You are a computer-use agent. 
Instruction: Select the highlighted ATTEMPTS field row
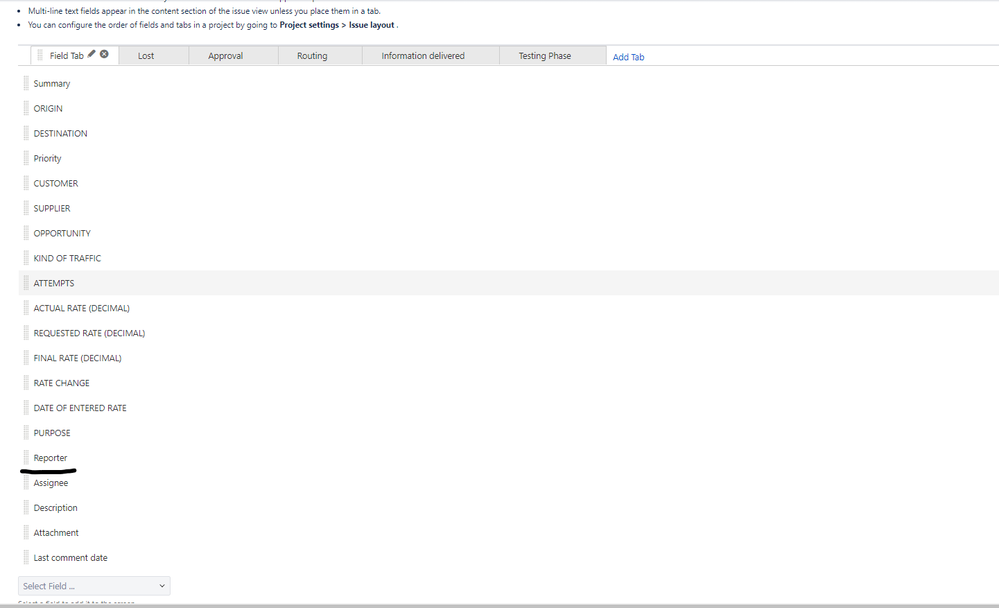coord(508,283)
